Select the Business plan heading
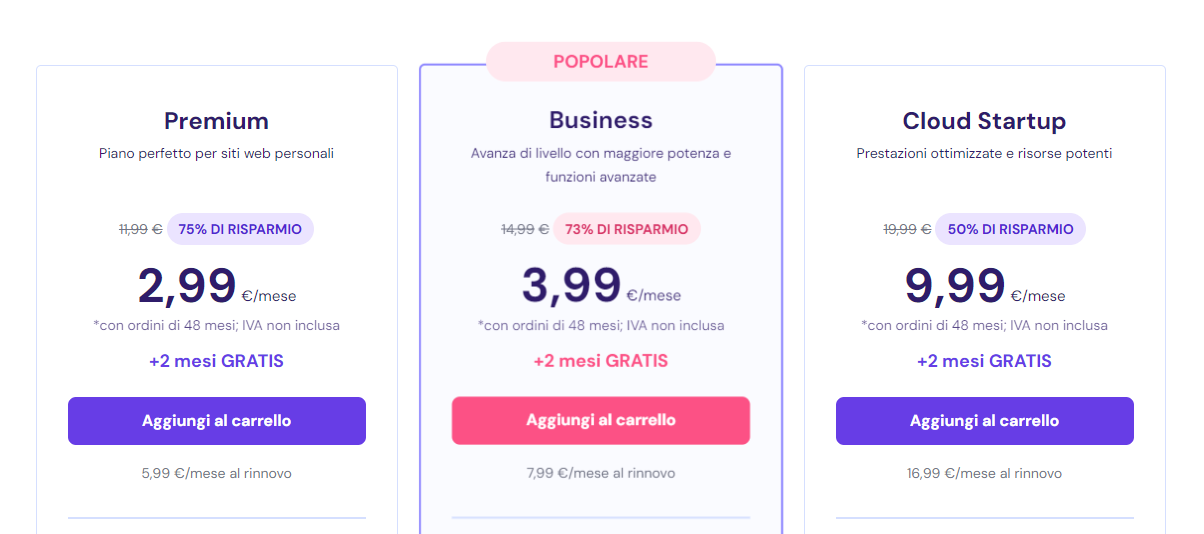The image size is (1204, 534). [x=600, y=120]
